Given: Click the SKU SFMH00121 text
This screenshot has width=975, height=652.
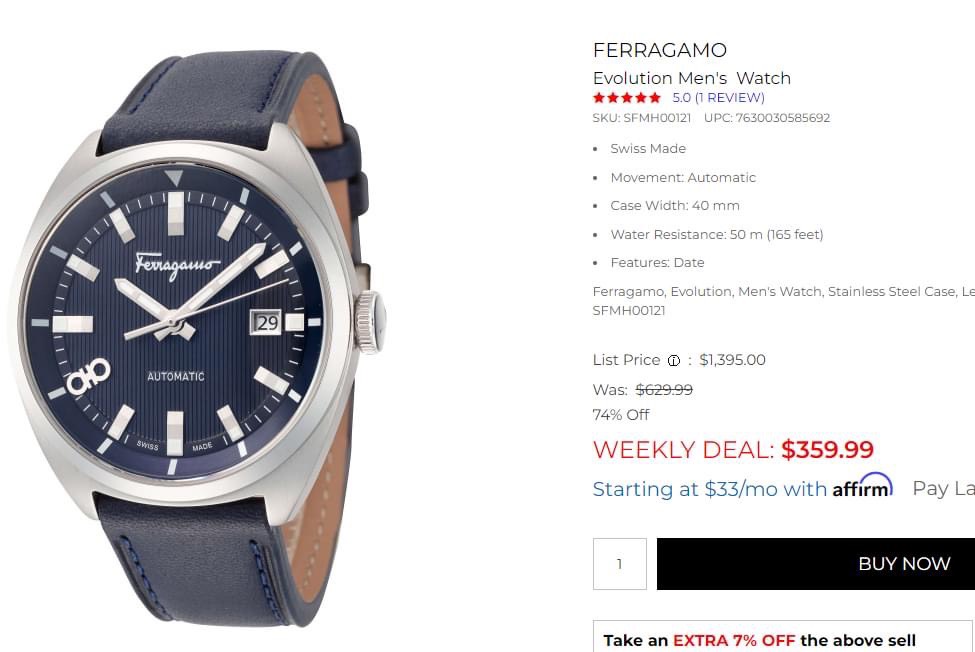Looking at the screenshot, I should tap(641, 118).
